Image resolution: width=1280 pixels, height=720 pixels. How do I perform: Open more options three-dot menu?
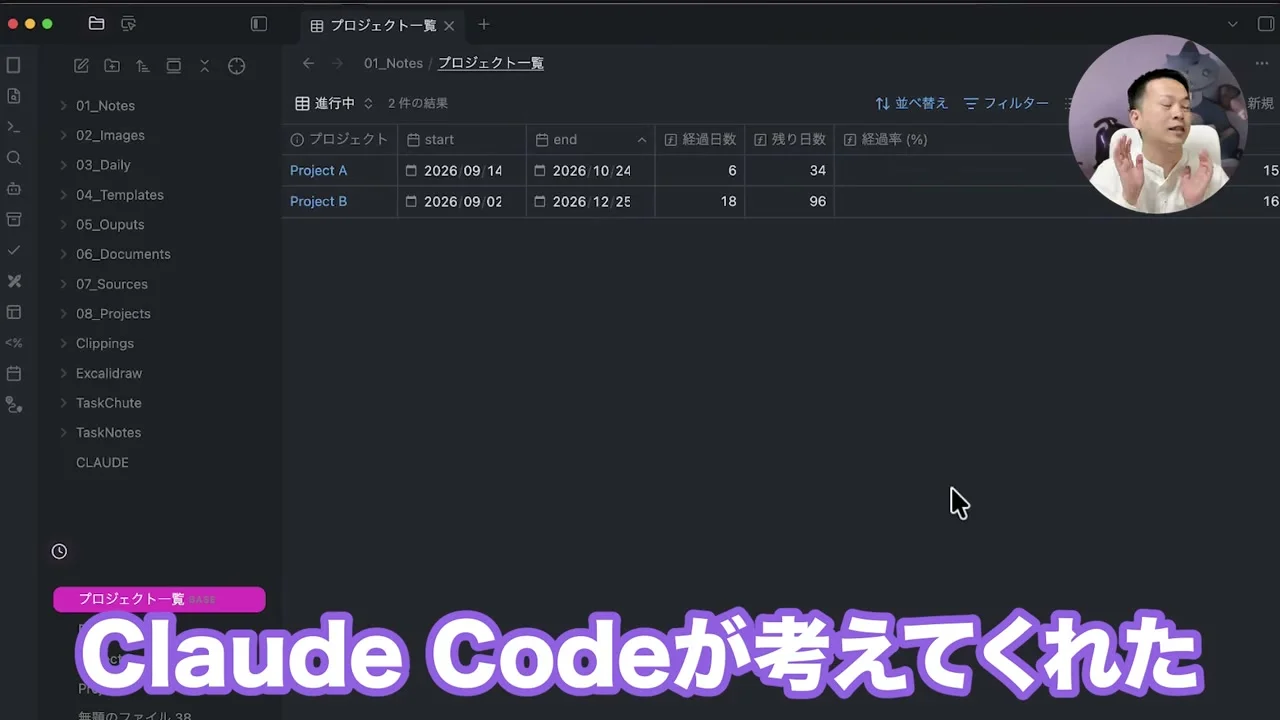1262,63
